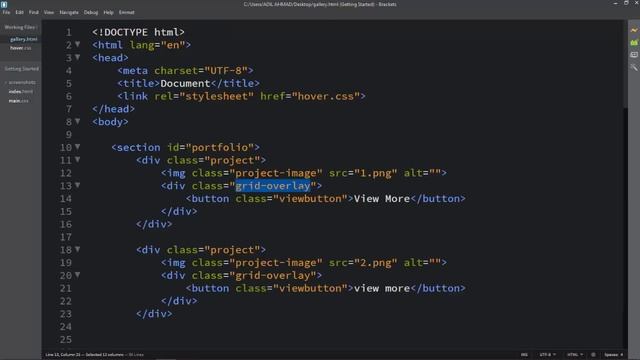640x360 pixels.
Task: Collapse the grid-overlay div fold at line 20
Action: (78, 275)
